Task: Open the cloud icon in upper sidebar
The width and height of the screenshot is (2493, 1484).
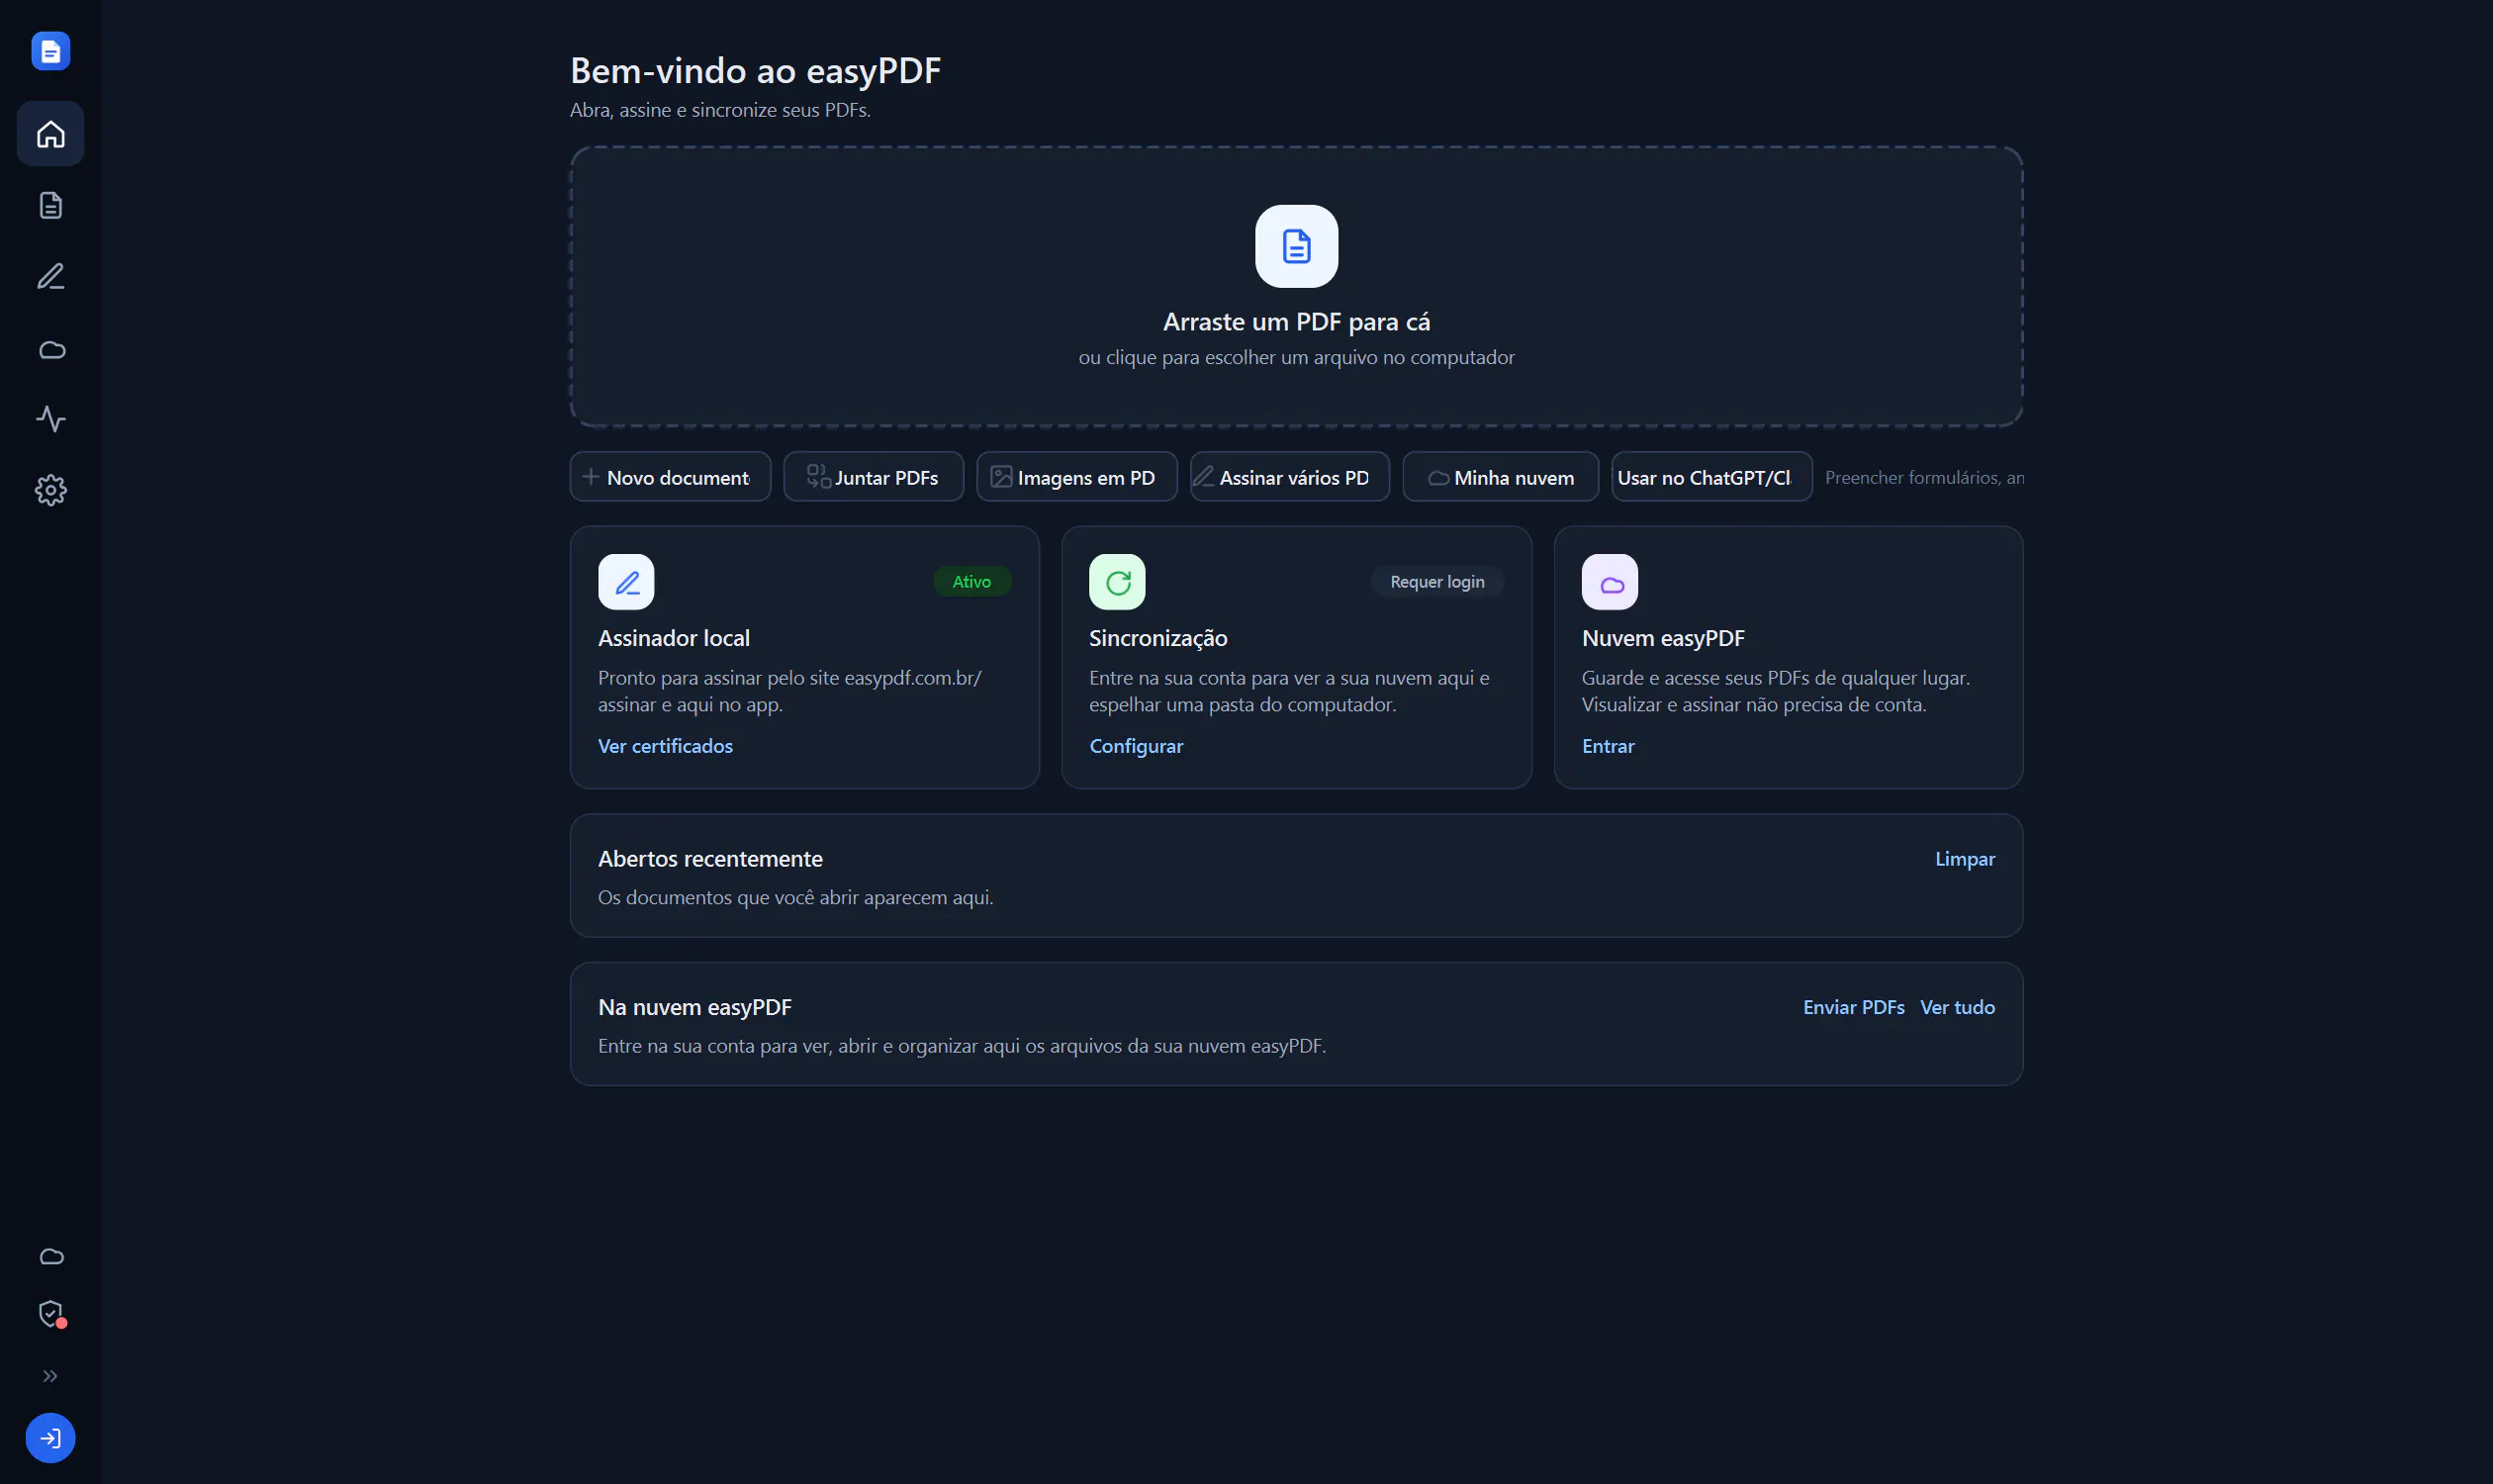Action: (x=50, y=349)
